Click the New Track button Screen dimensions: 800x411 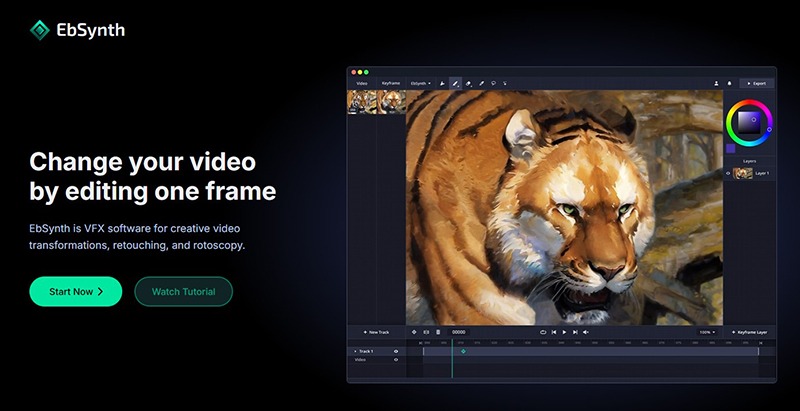coord(376,332)
